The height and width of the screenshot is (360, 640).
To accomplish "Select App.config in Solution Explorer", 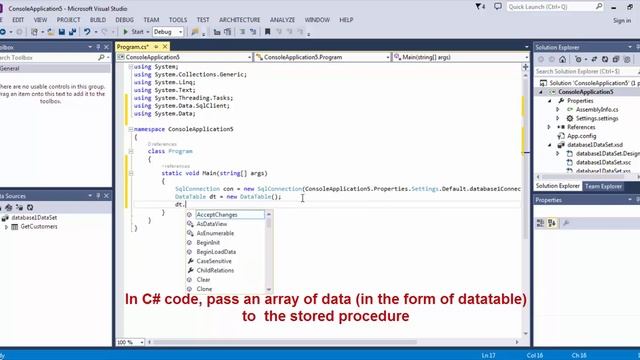I will point(581,136).
